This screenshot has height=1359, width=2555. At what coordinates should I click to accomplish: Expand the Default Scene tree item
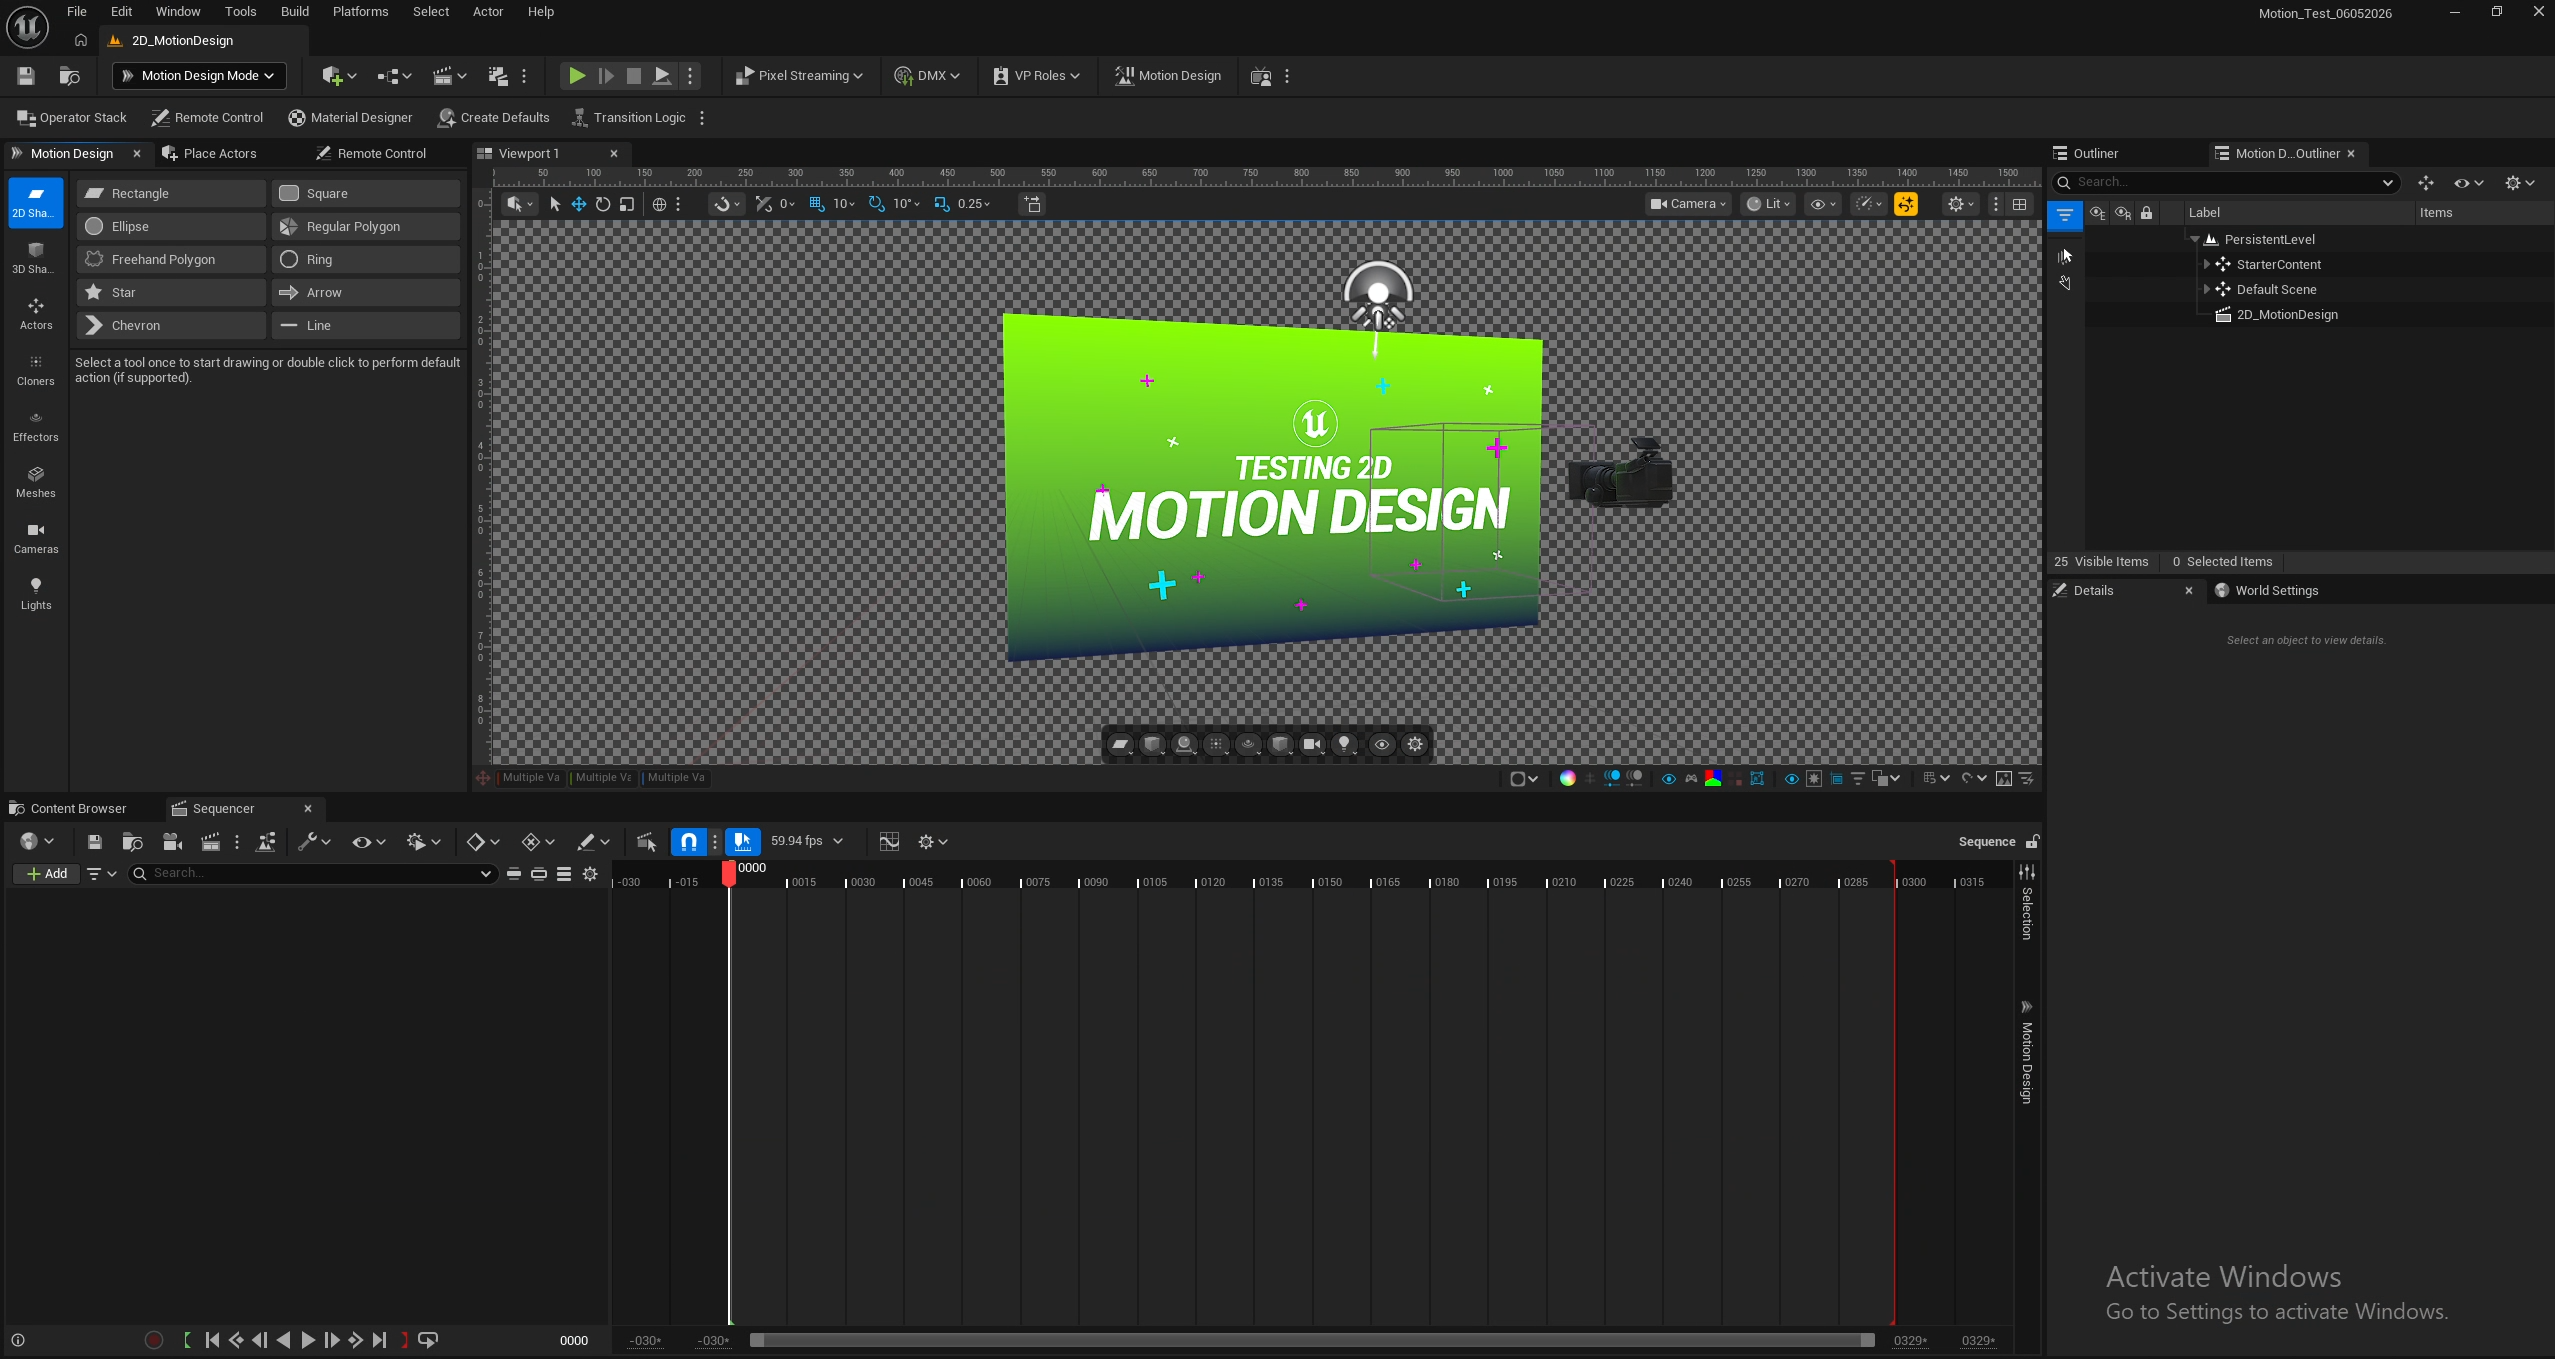tap(2207, 289)
